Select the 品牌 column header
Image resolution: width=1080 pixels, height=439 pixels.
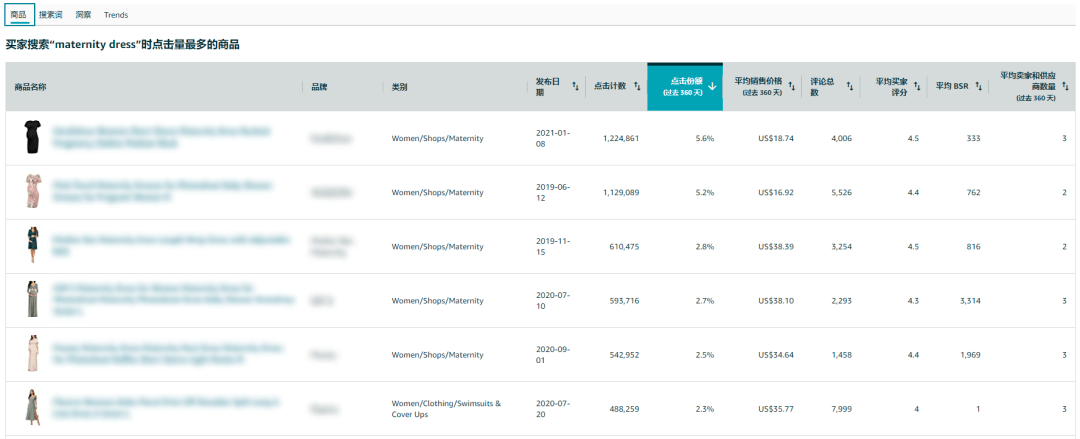coord(319,87)
